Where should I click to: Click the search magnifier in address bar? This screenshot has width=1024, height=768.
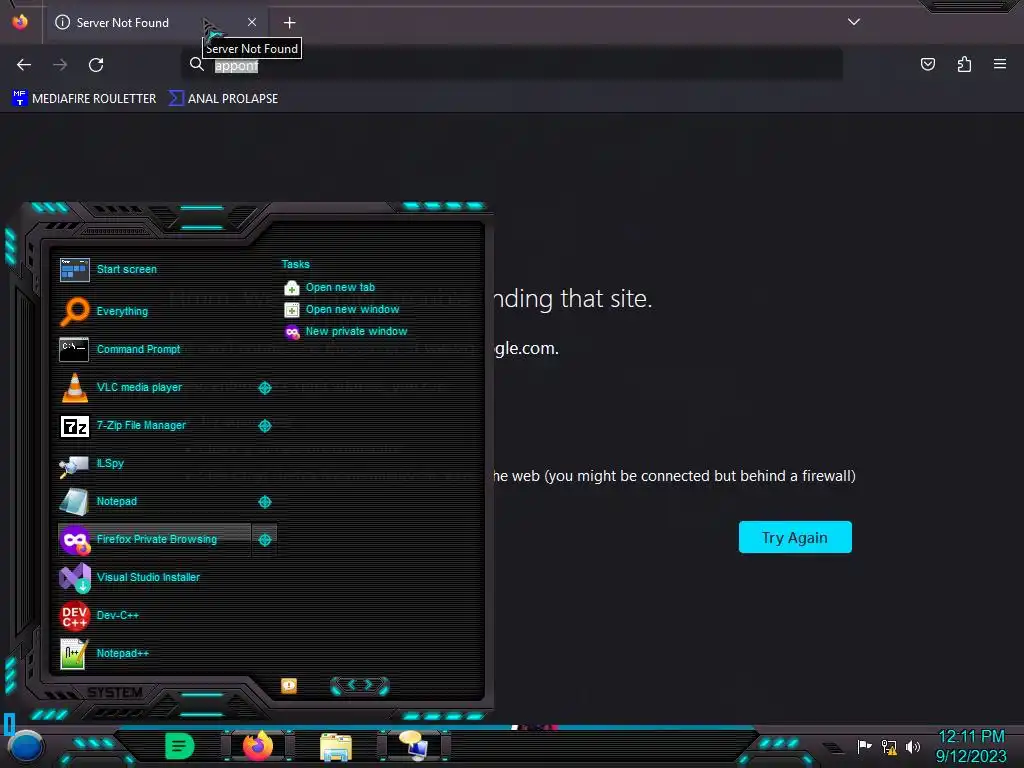197,64
